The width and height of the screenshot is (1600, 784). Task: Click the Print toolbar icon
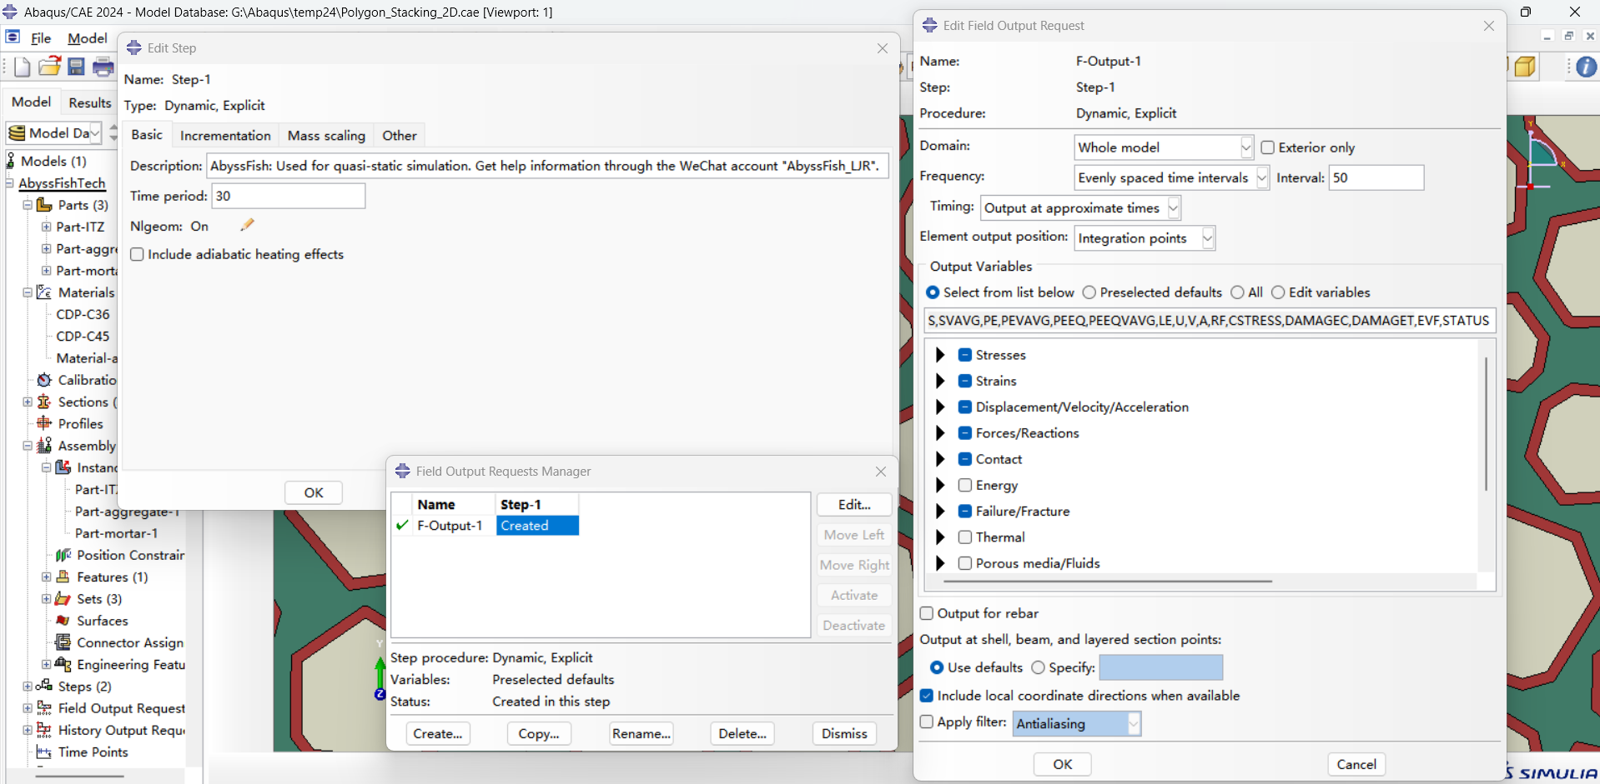point(103,67)
